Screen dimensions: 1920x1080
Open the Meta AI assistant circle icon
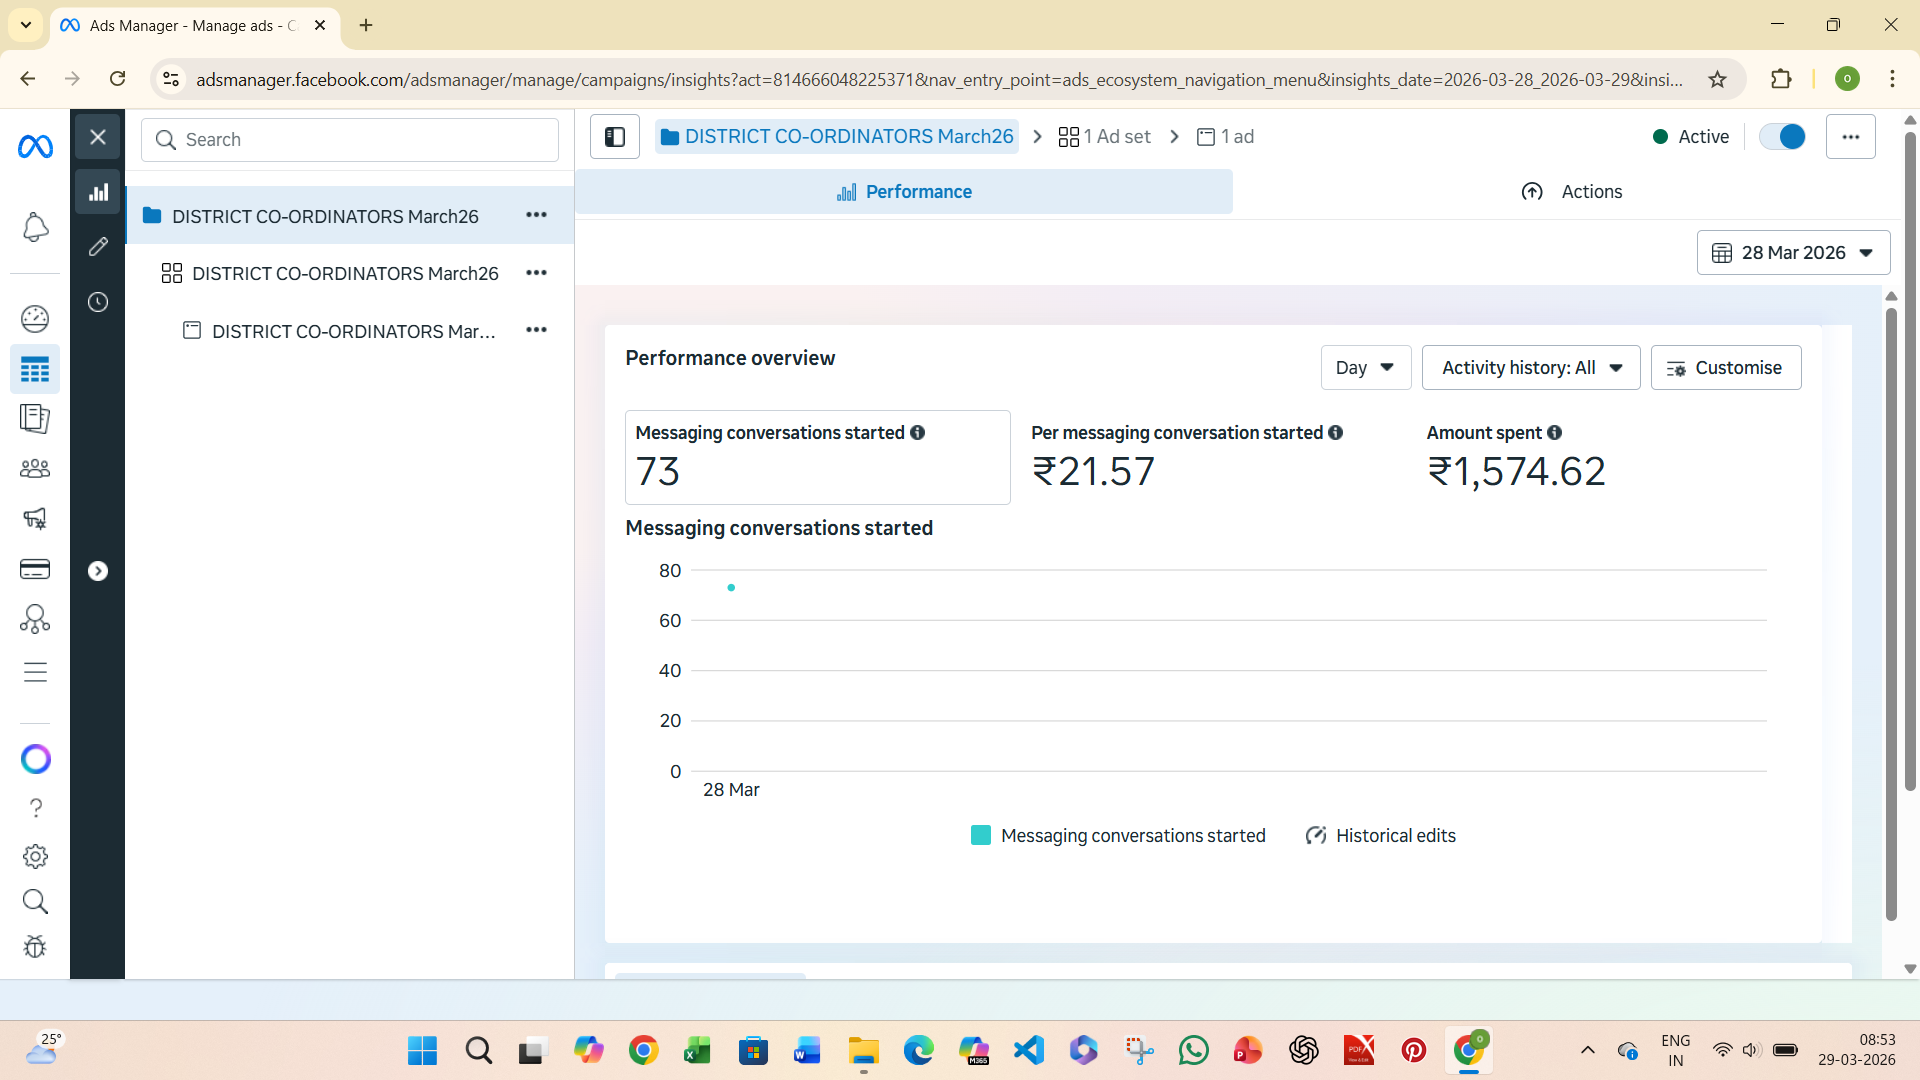[x=35, y=759]
